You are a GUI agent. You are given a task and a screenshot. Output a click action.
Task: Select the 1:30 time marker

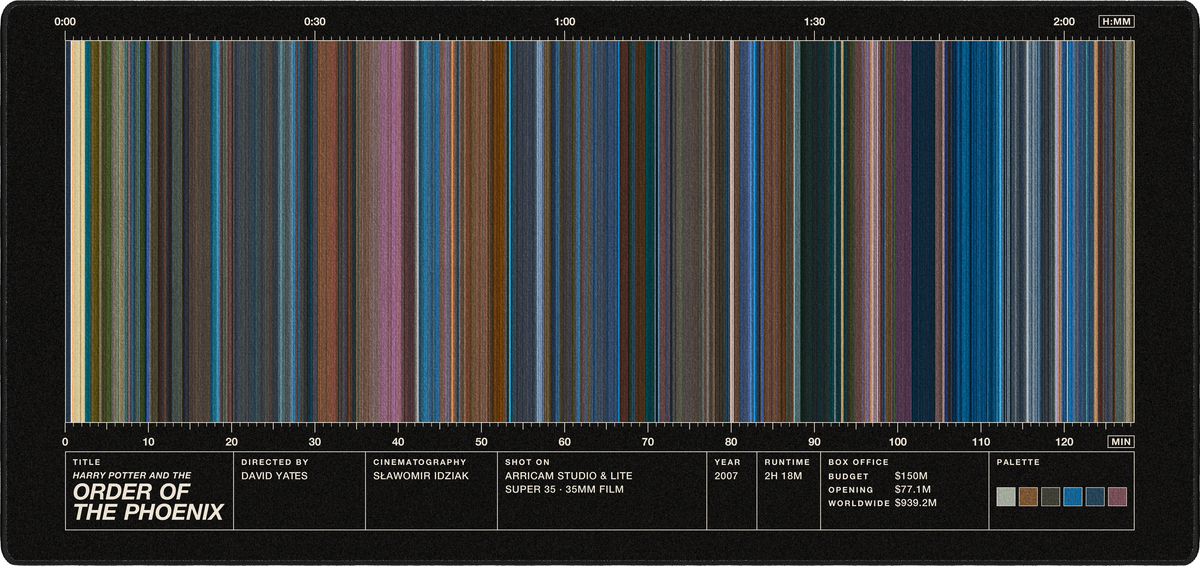click(x=814, y=21)
